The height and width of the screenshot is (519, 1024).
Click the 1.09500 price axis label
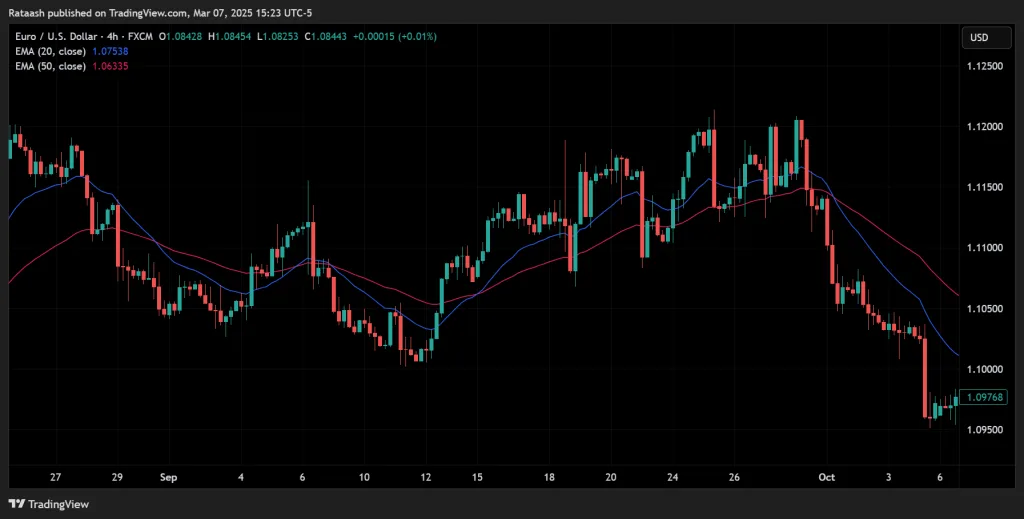986,430
